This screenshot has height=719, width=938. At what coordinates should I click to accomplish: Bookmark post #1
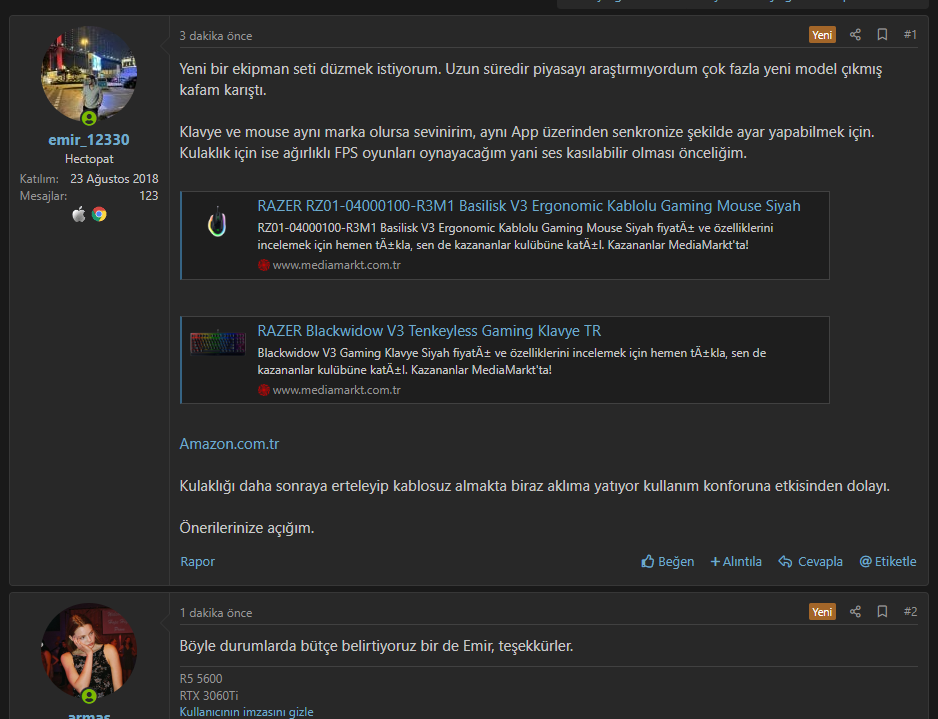tap(882, 35)
